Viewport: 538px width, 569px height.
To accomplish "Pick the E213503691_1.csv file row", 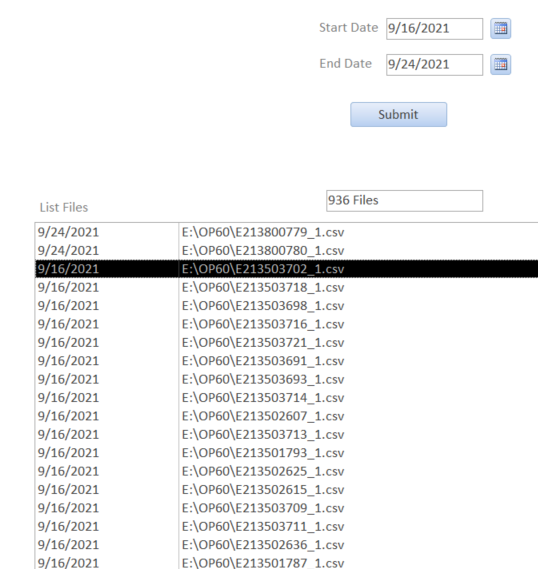I will coord(287,361).
